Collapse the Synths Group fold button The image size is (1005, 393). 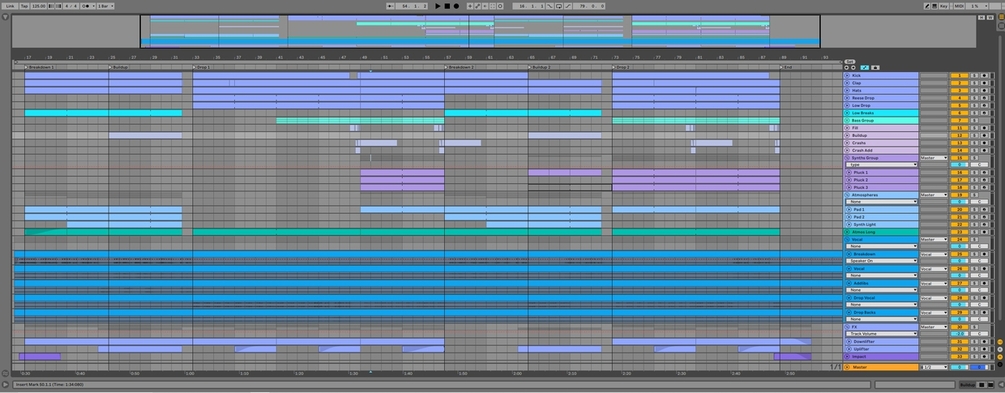click(x=847, y=158)
